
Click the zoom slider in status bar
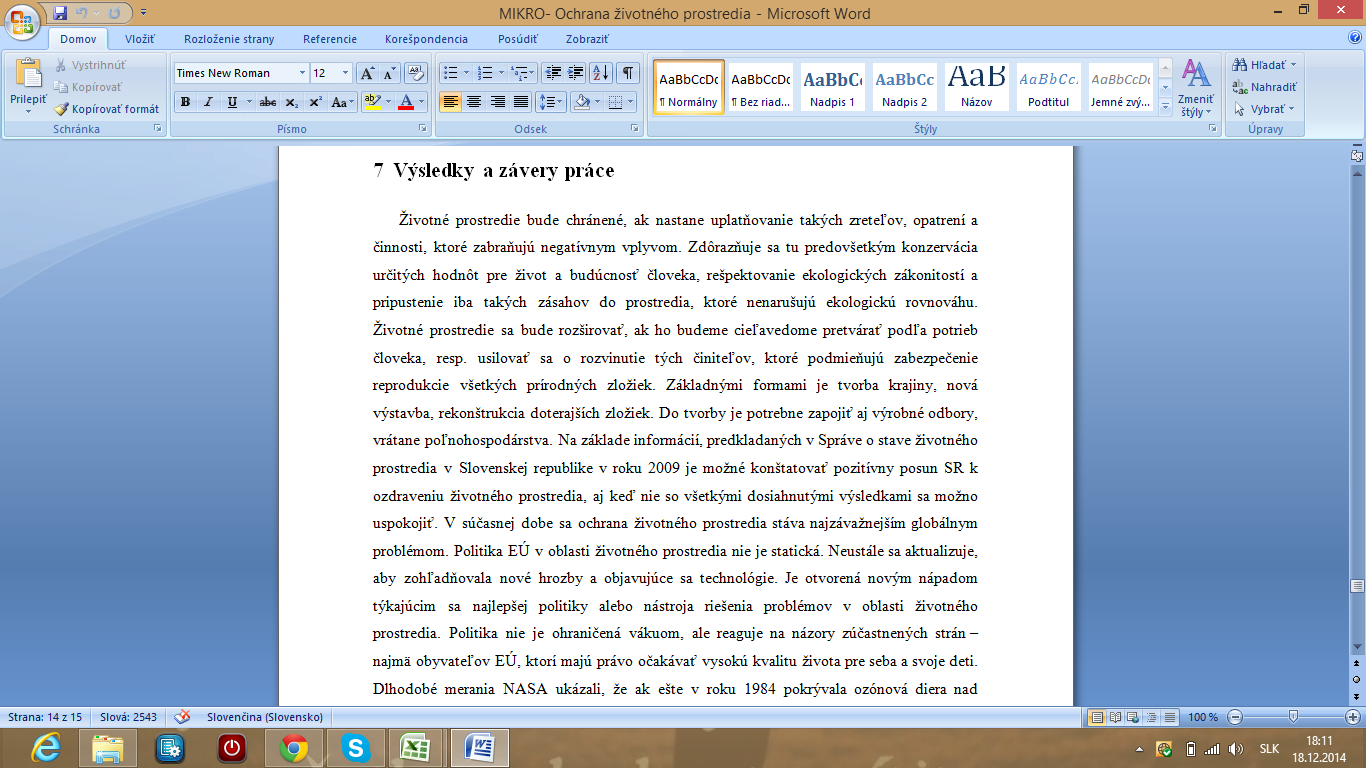tap(1294, 717)
